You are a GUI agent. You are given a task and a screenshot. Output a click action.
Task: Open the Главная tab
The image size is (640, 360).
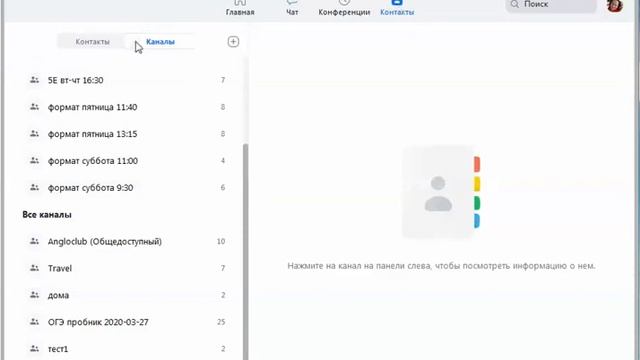coord(240,8)
